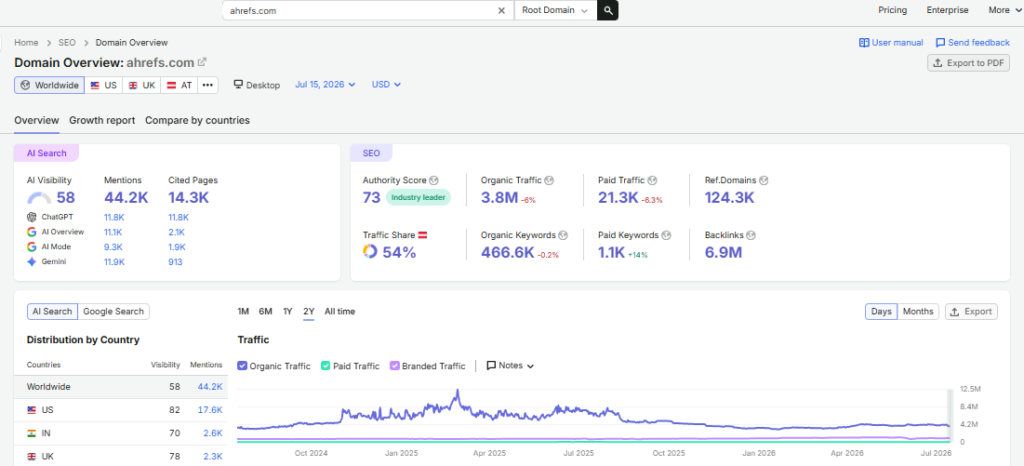Click the ChatGPT logo icon
The image size is (1024, 466).
click(31, 217)
